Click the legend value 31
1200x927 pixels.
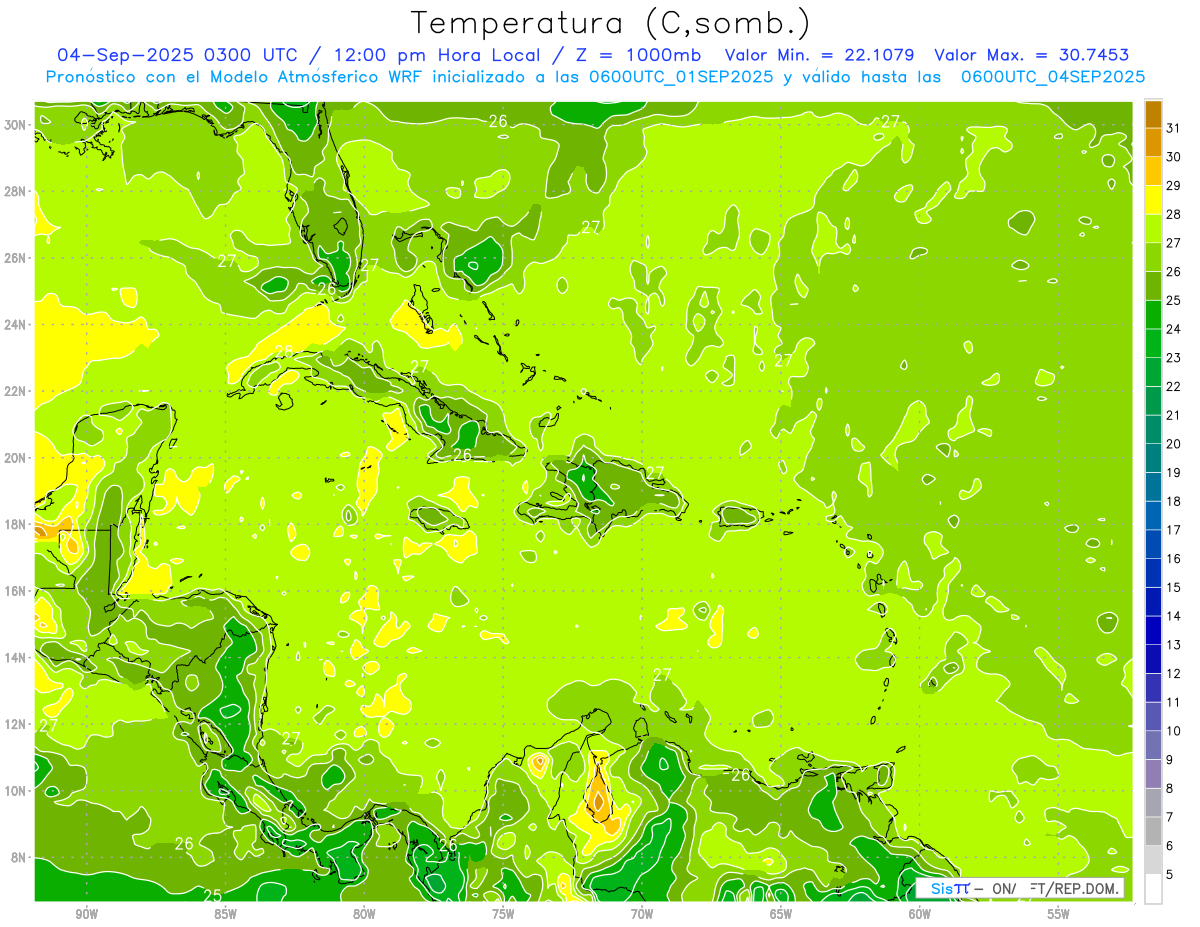pyautogui.click(x=1173, y=128)
